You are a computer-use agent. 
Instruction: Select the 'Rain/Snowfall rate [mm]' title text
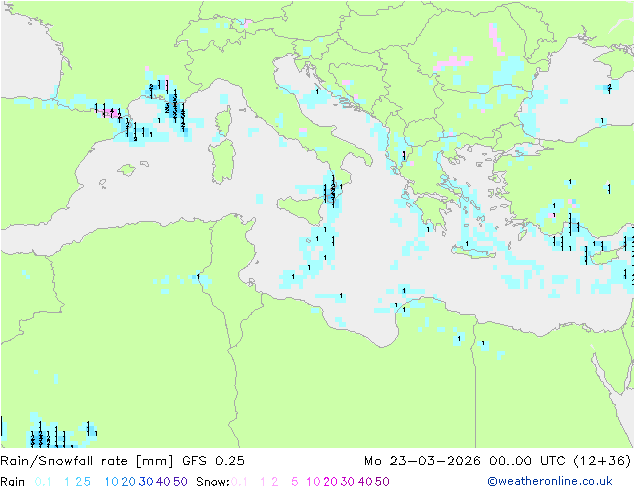87,461
